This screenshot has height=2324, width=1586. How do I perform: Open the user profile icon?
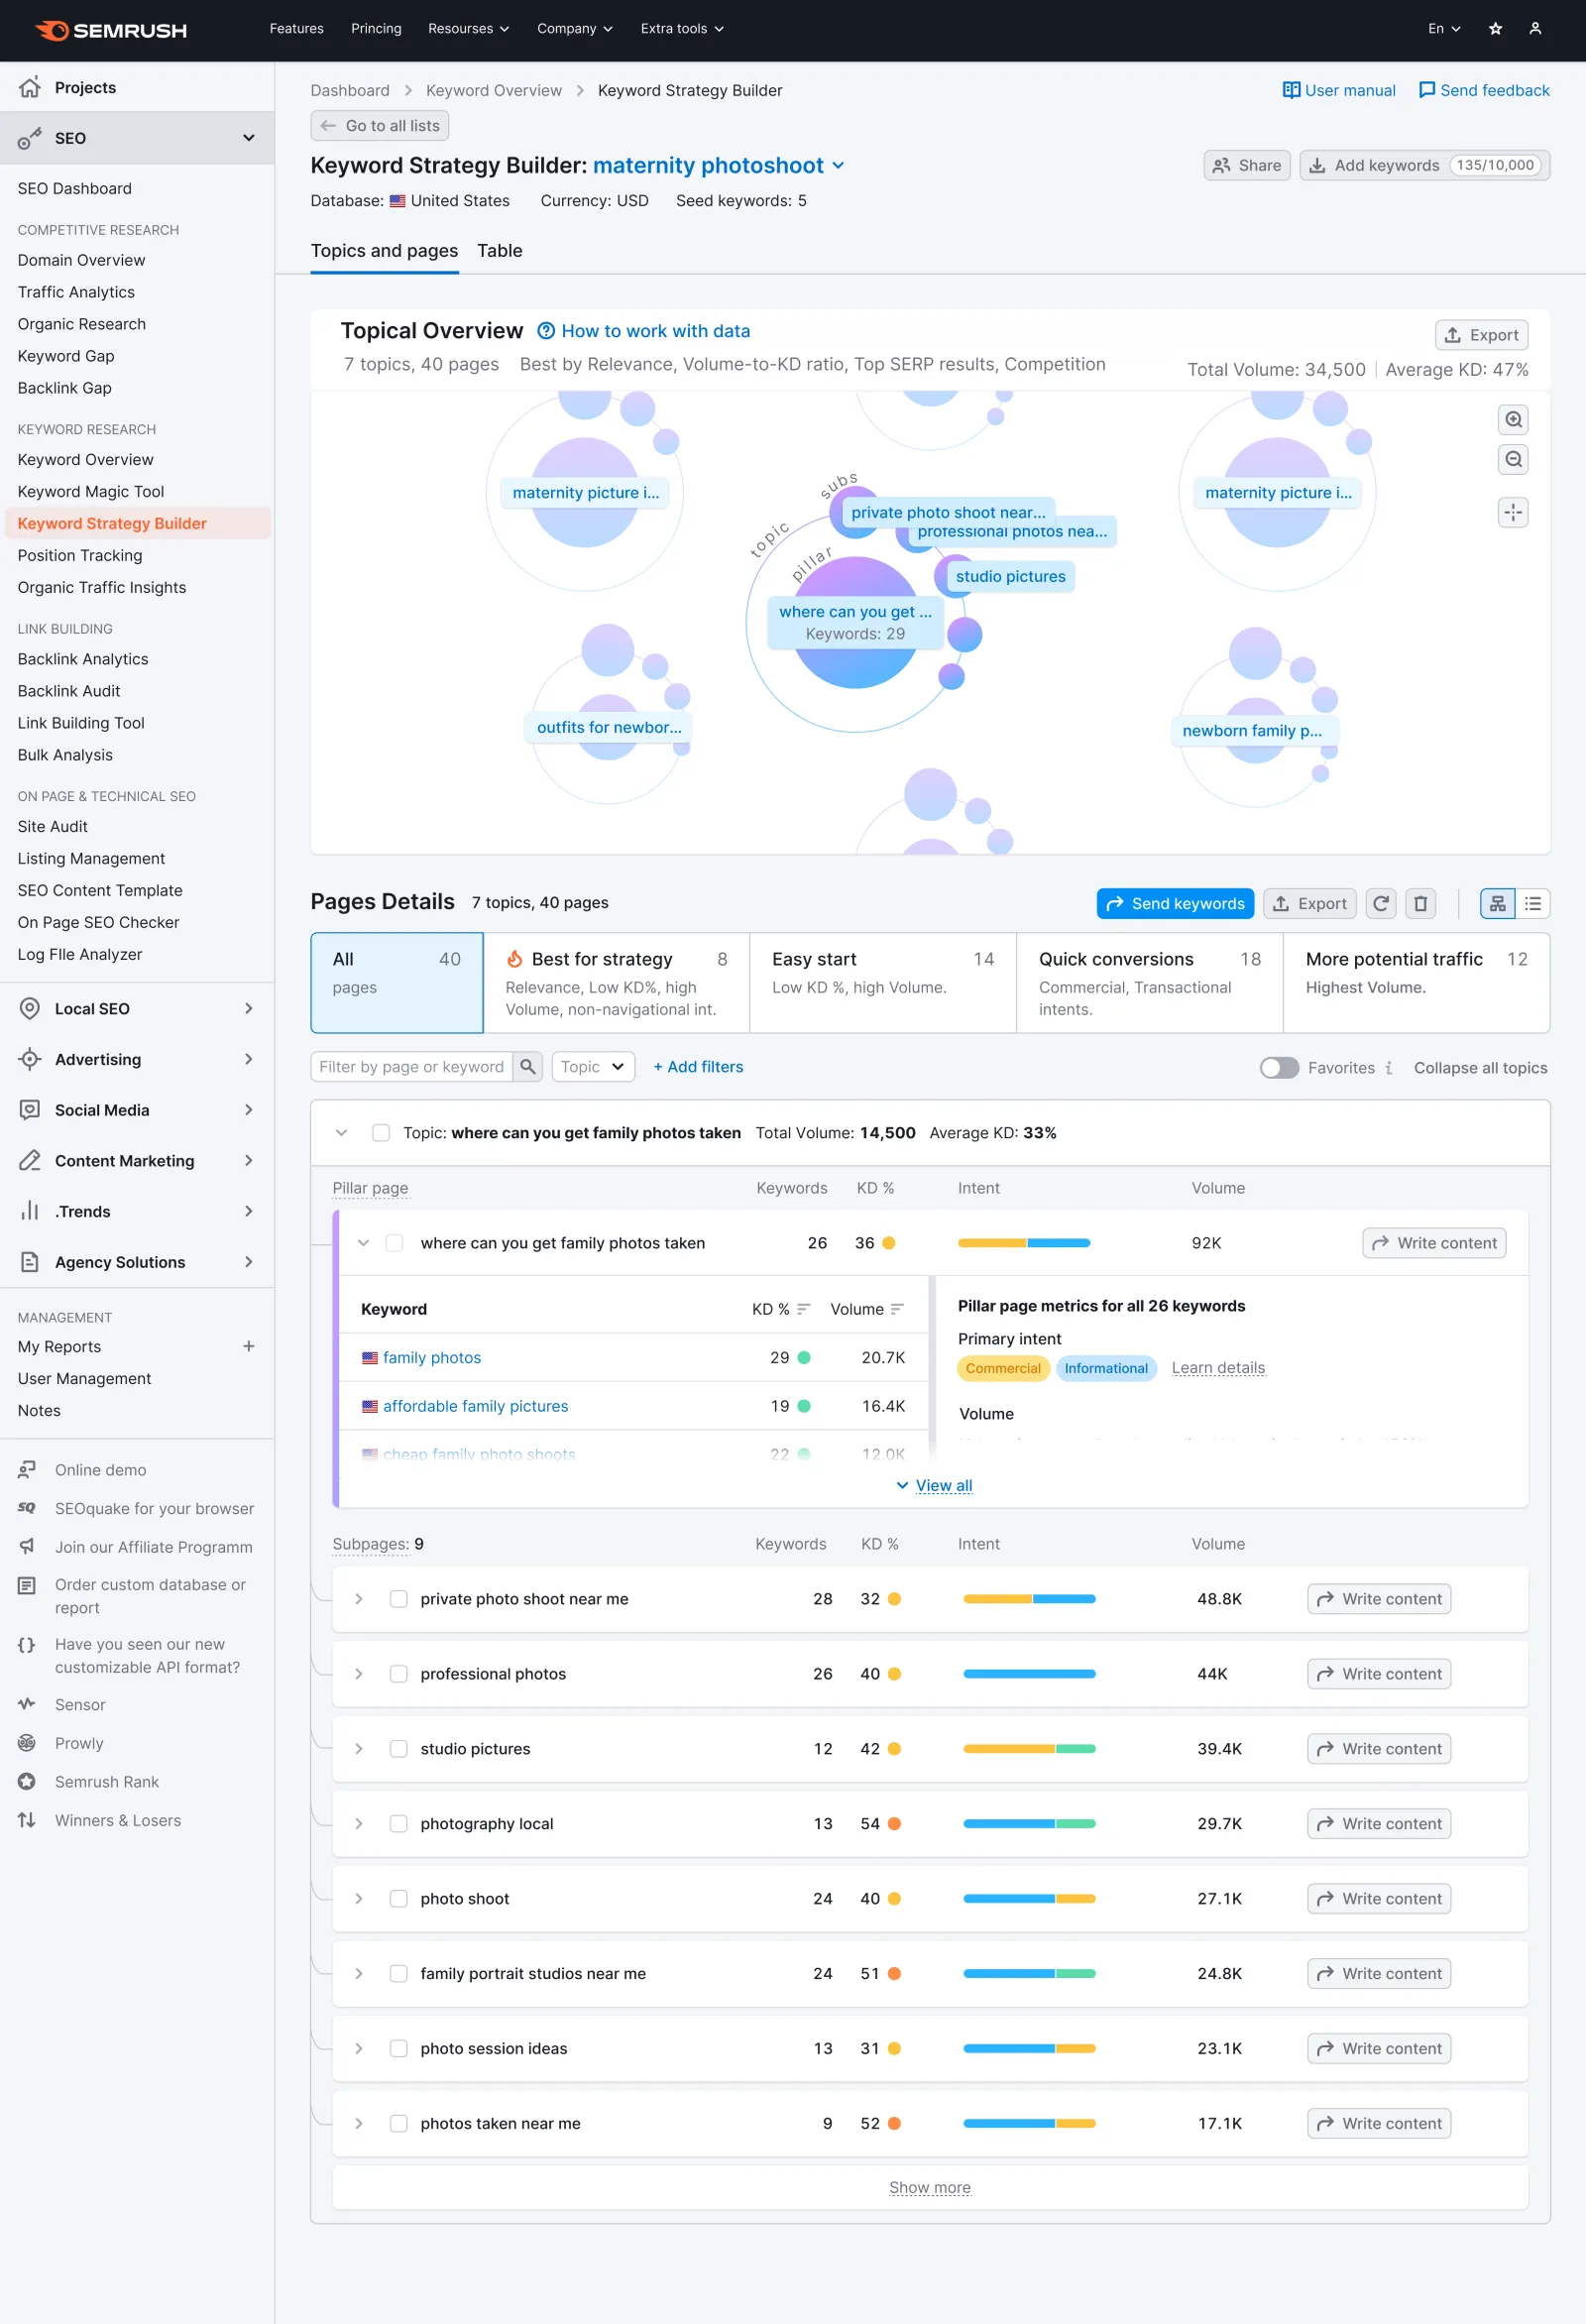click(1535, 29)
